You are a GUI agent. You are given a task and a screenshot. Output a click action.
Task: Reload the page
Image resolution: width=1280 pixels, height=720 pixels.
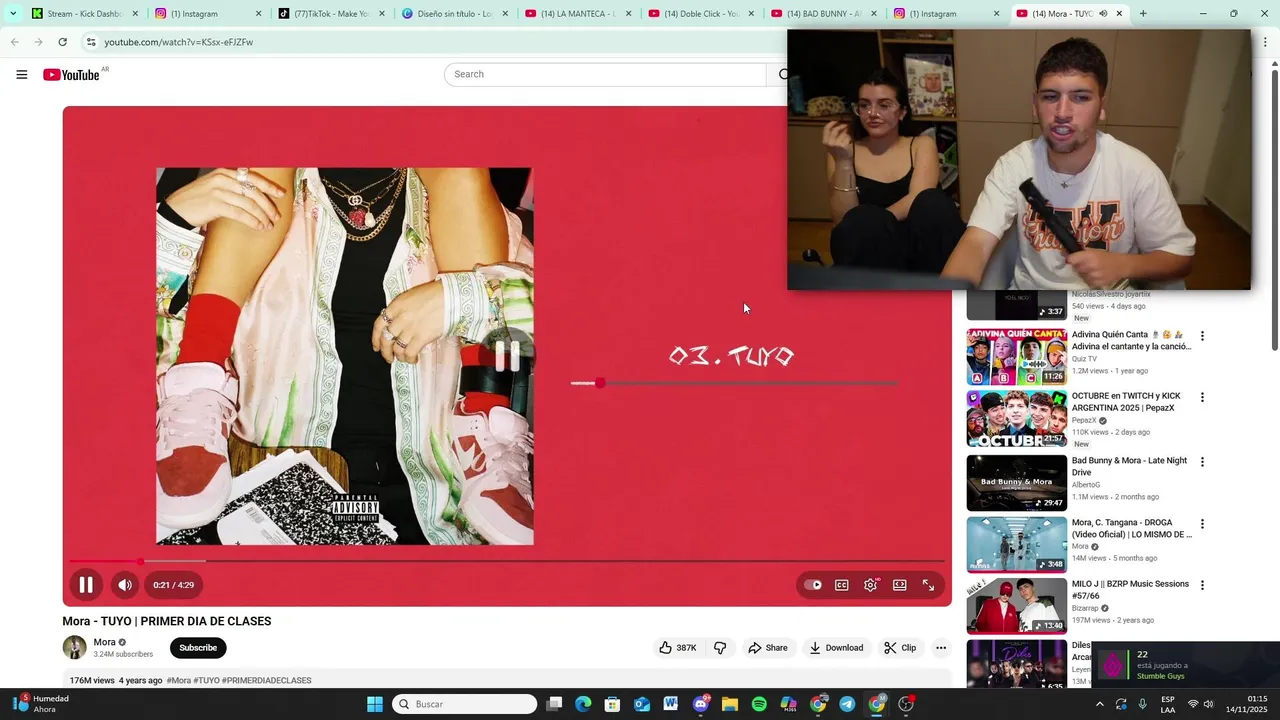click(62, 42)
